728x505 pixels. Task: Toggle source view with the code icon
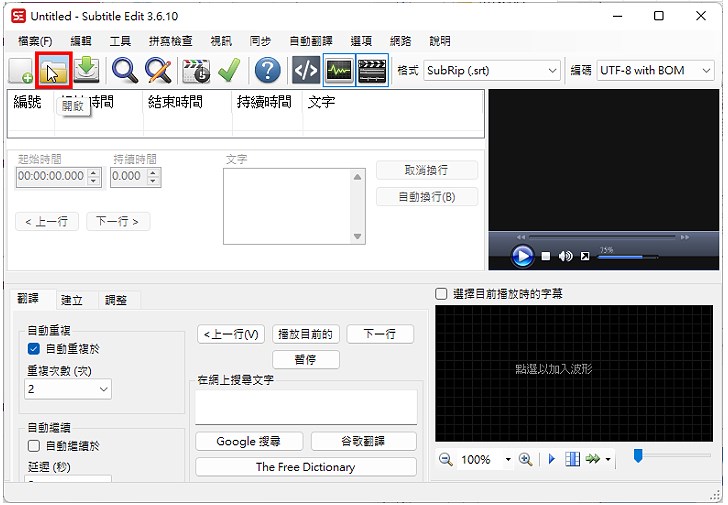coord(305,70)
